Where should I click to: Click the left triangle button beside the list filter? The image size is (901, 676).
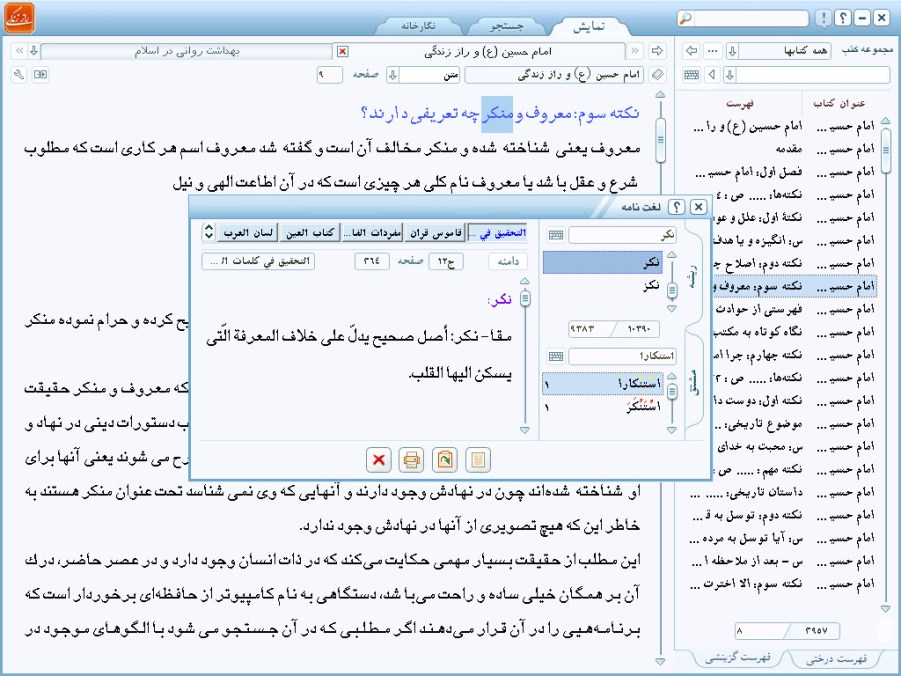click(713, 75)
